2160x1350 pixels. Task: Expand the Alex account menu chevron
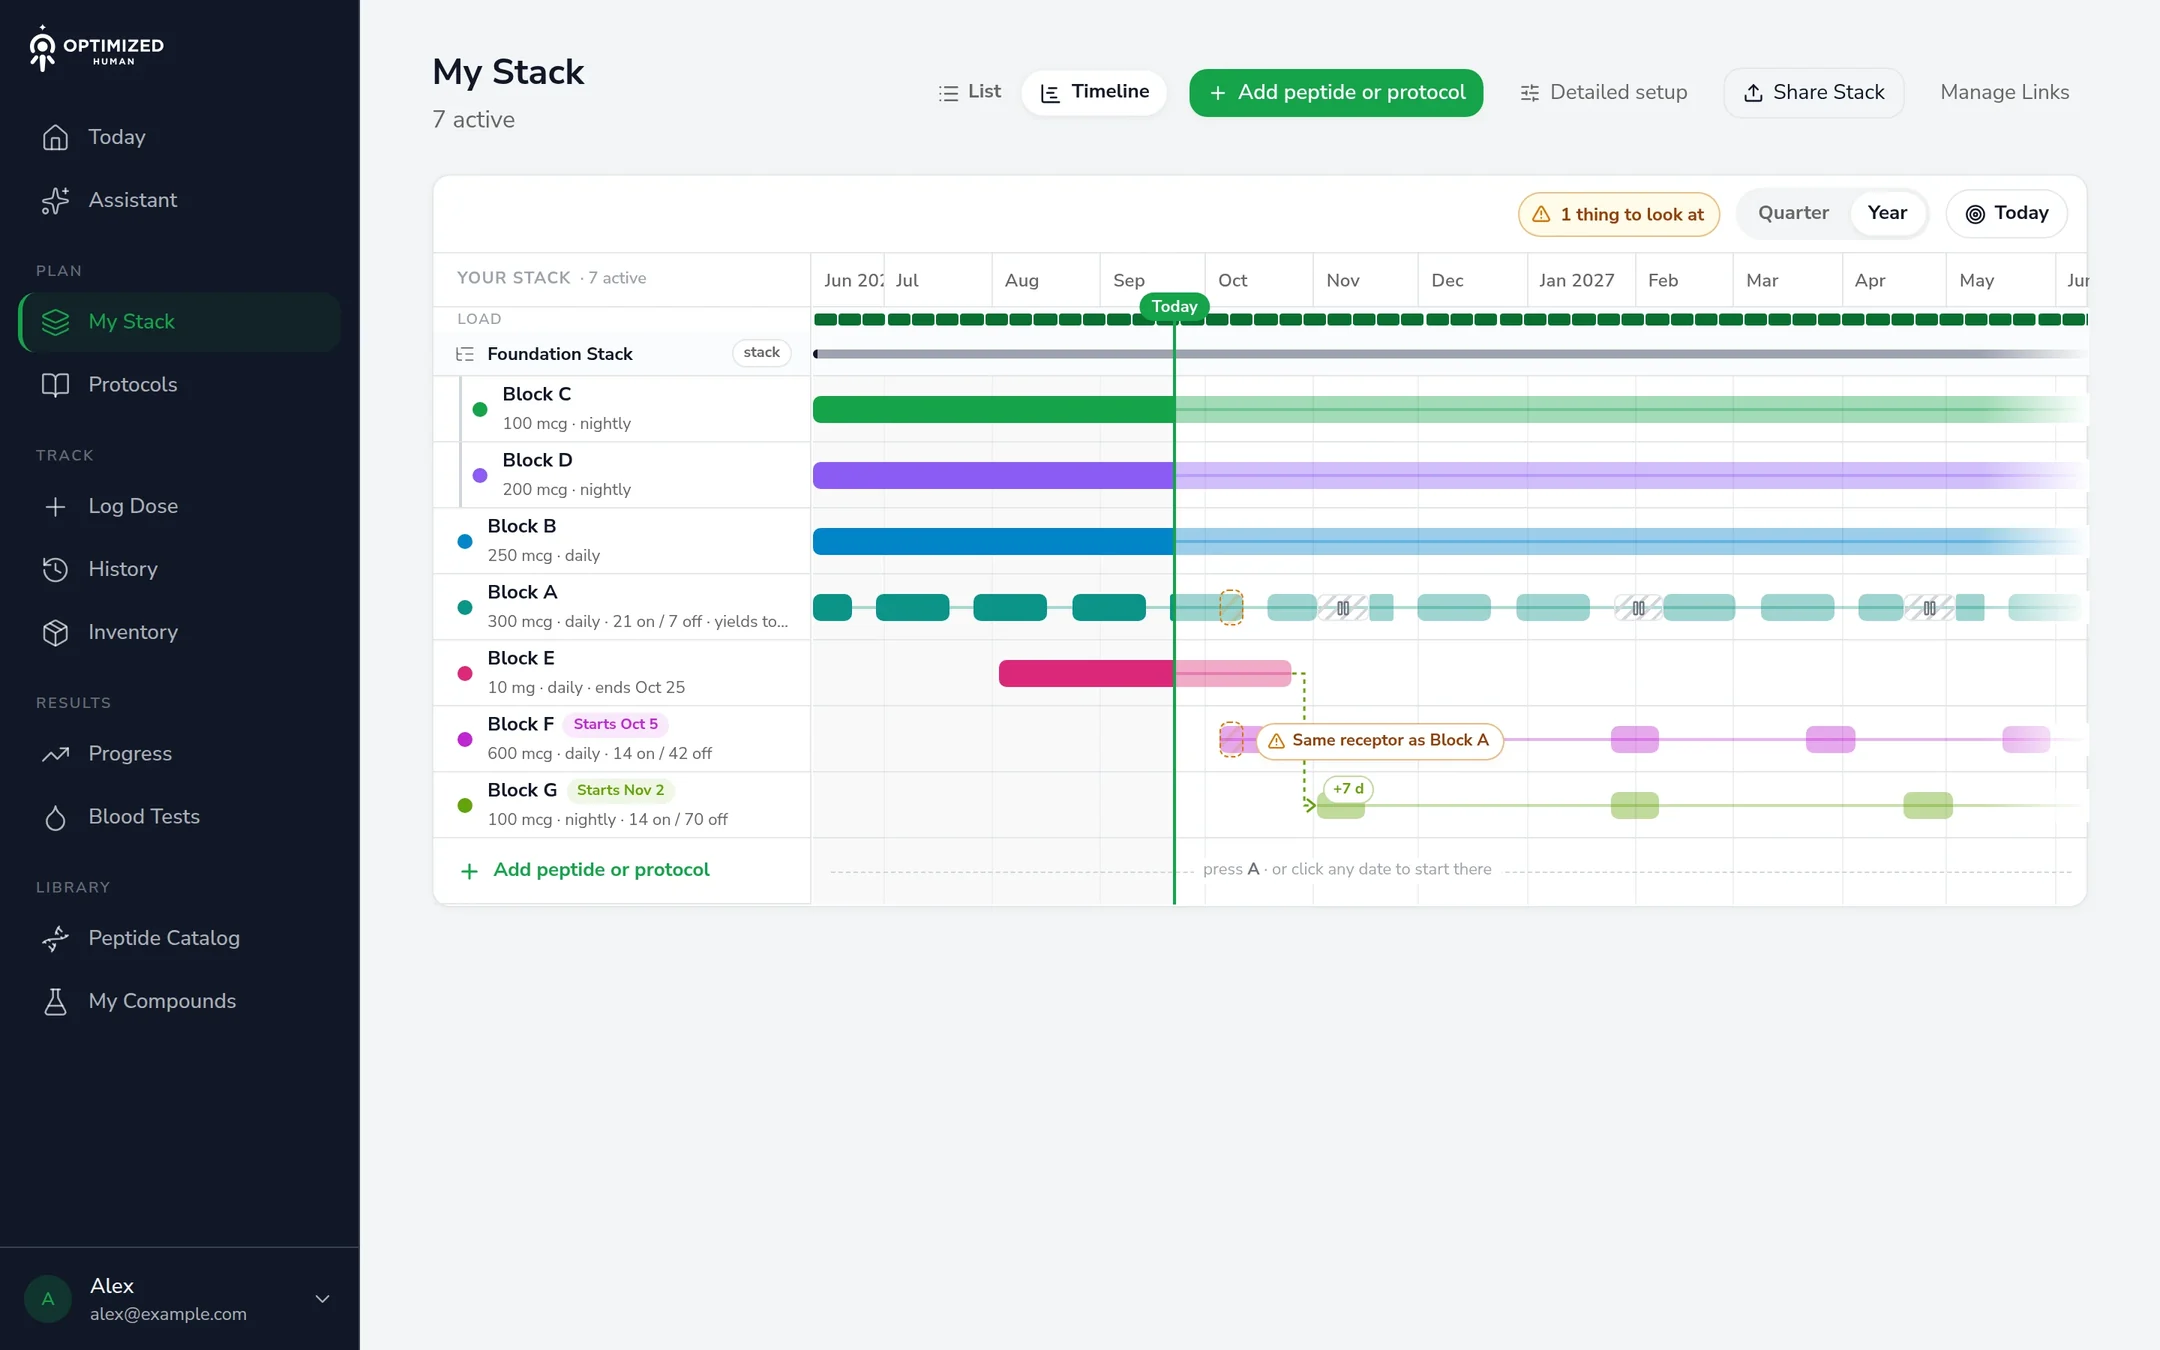pos(322,1299)
